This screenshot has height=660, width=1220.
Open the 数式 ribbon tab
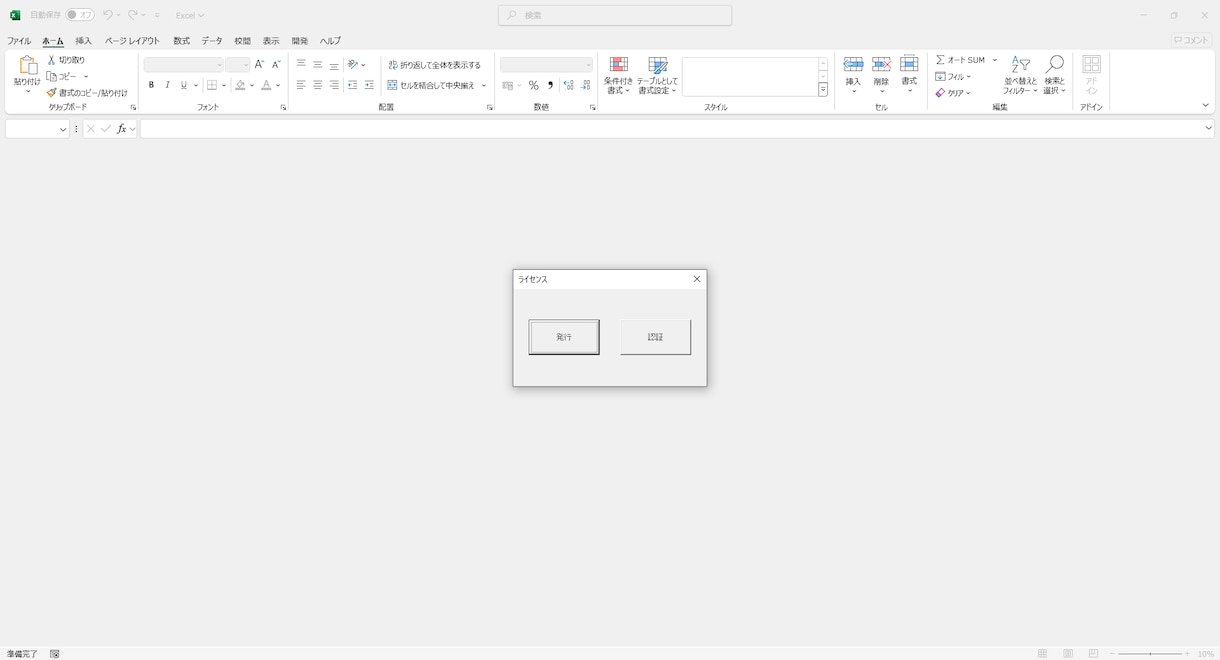click(181, 41)
